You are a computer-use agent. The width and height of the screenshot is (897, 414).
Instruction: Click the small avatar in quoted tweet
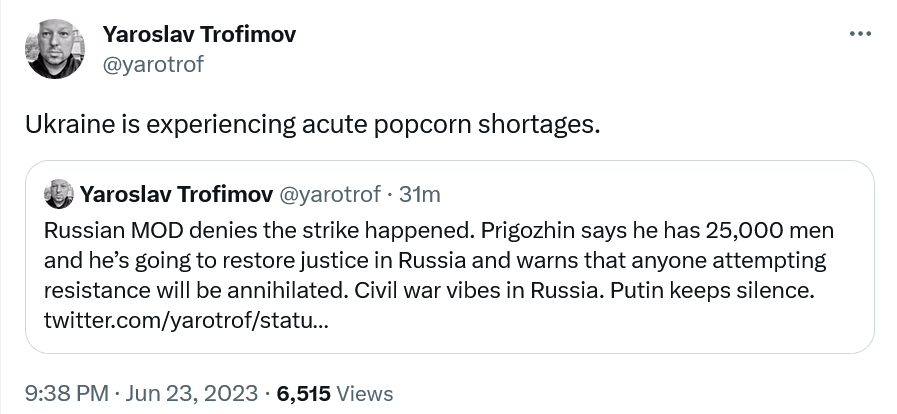[59, 193]
